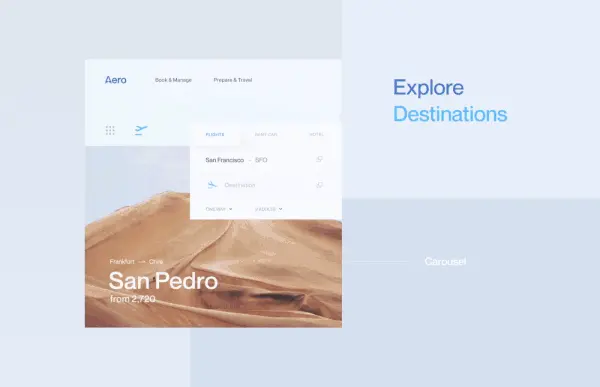
Task: Click the 'from 2,720' price text
Action: coord(133,299)
